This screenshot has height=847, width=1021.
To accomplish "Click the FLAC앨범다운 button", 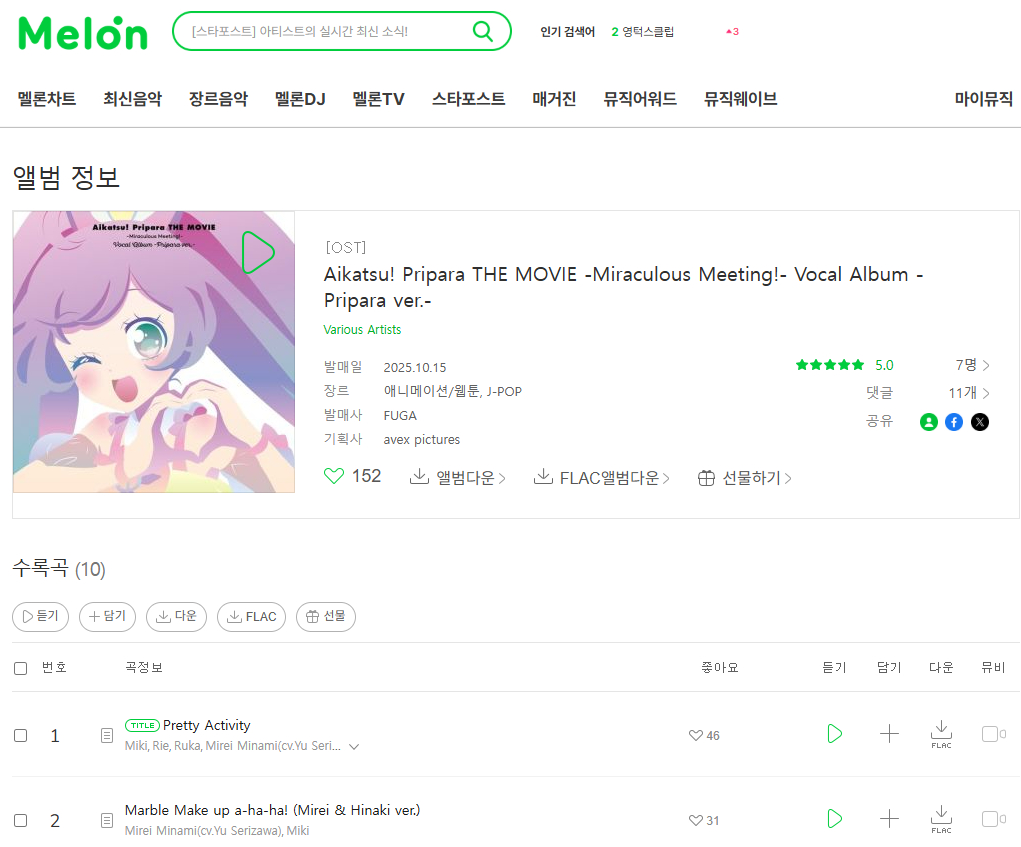I will (601, 478).
